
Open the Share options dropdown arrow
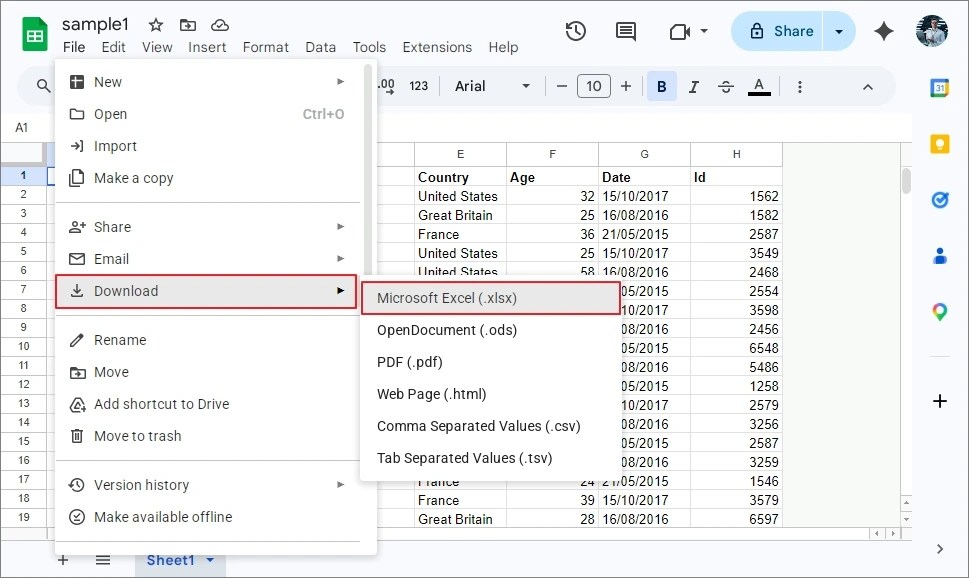839,31
